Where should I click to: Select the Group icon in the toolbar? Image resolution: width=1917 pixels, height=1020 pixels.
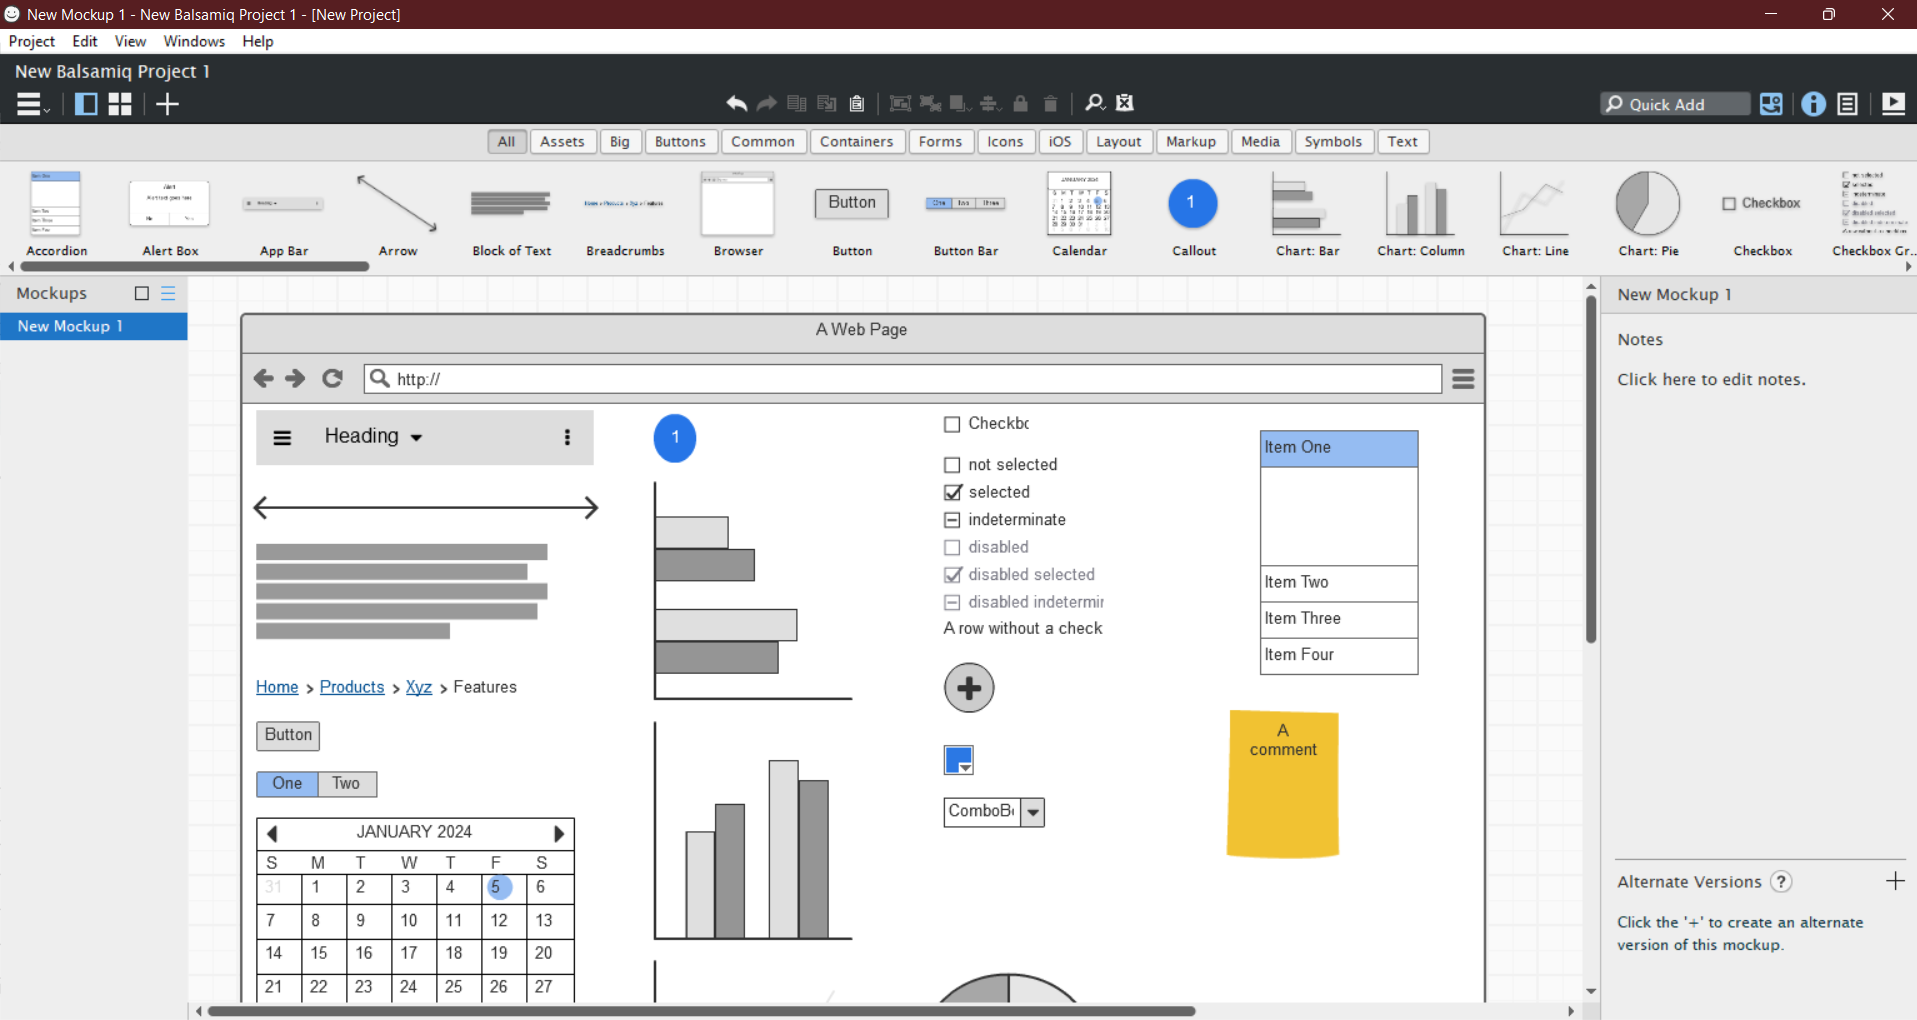tap(899, 103)
